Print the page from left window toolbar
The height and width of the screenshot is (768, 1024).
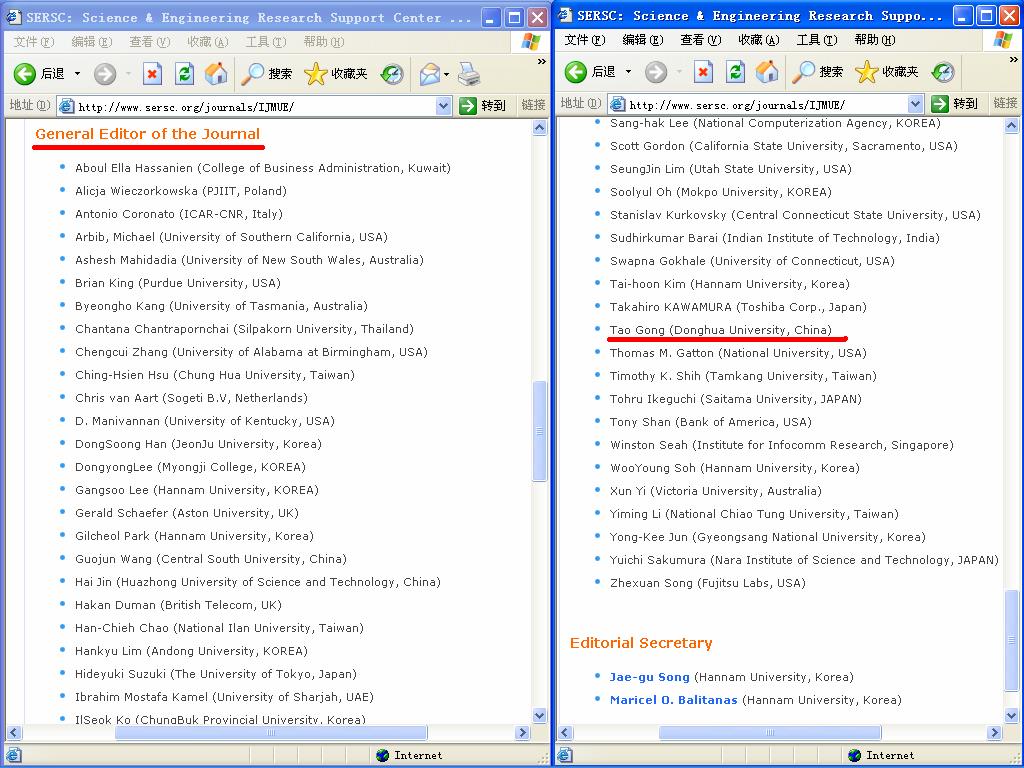click(469, 74)
